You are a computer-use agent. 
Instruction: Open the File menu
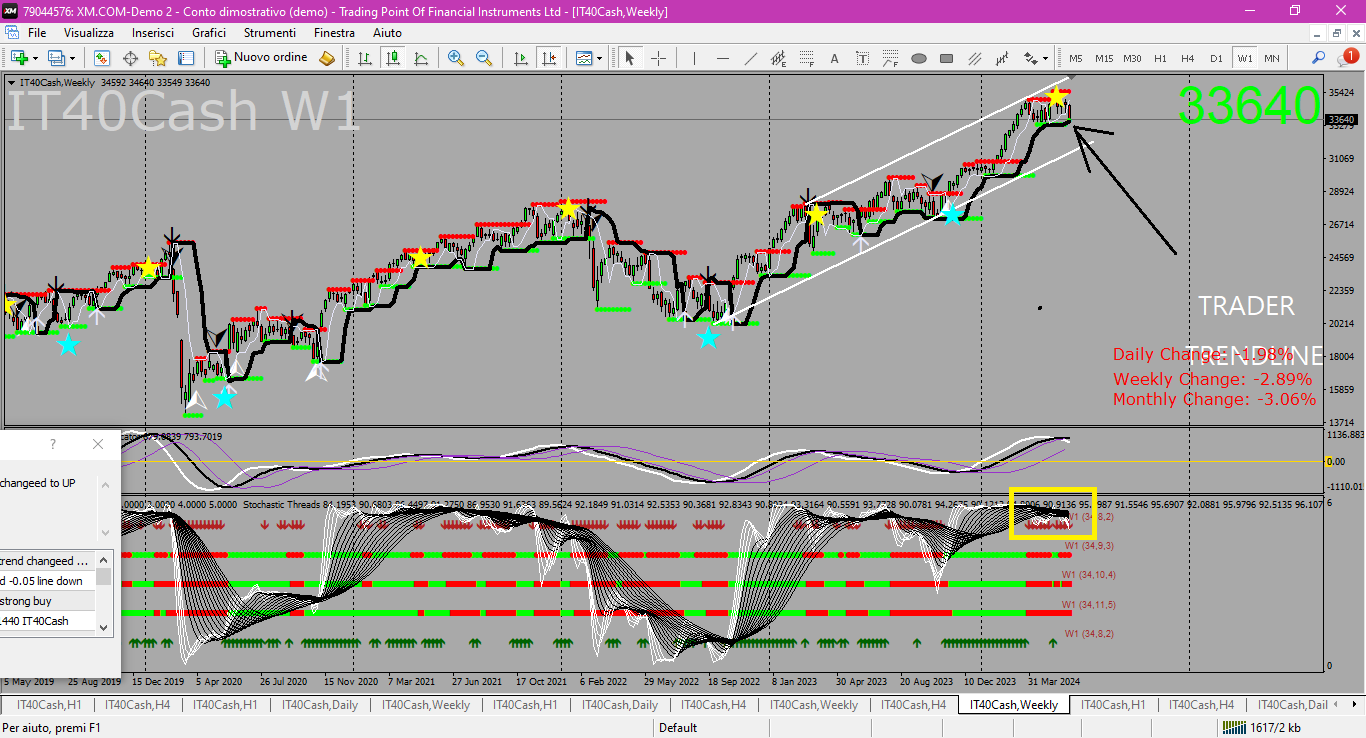click(37, 33)
